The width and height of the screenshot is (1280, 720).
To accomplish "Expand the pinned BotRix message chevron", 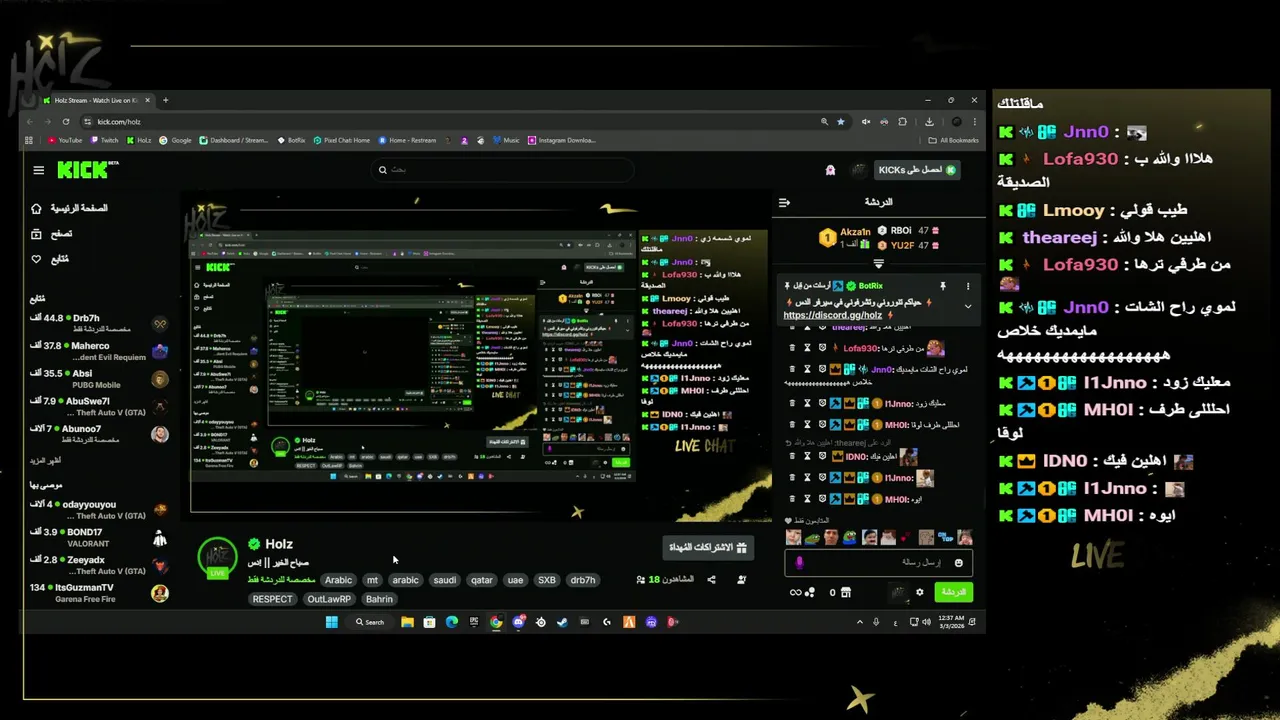I will (x=967, y=306).
